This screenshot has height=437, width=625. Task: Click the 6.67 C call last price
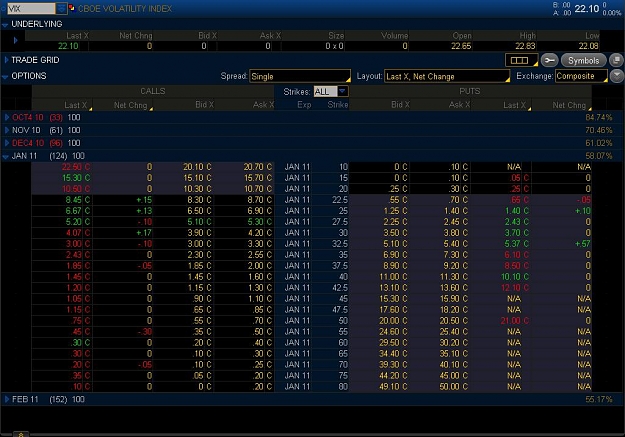click(78, 211)
